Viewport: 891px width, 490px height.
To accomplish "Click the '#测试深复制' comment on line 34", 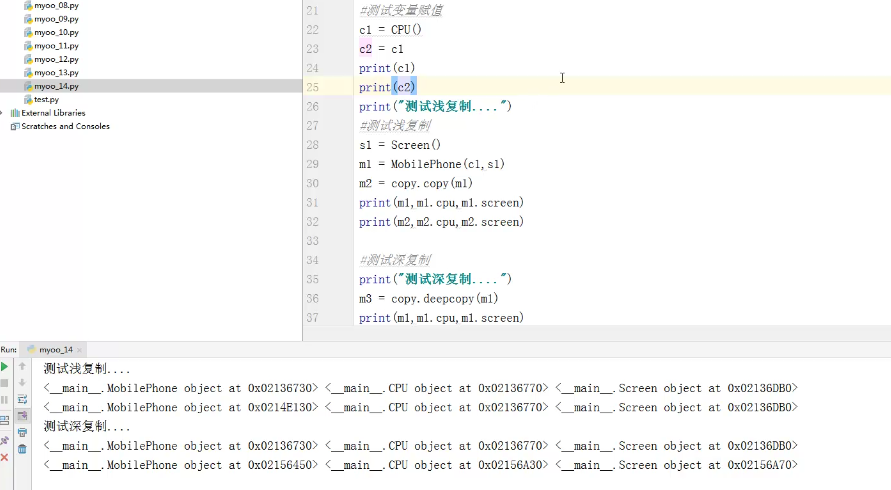I will coord(395,260).
